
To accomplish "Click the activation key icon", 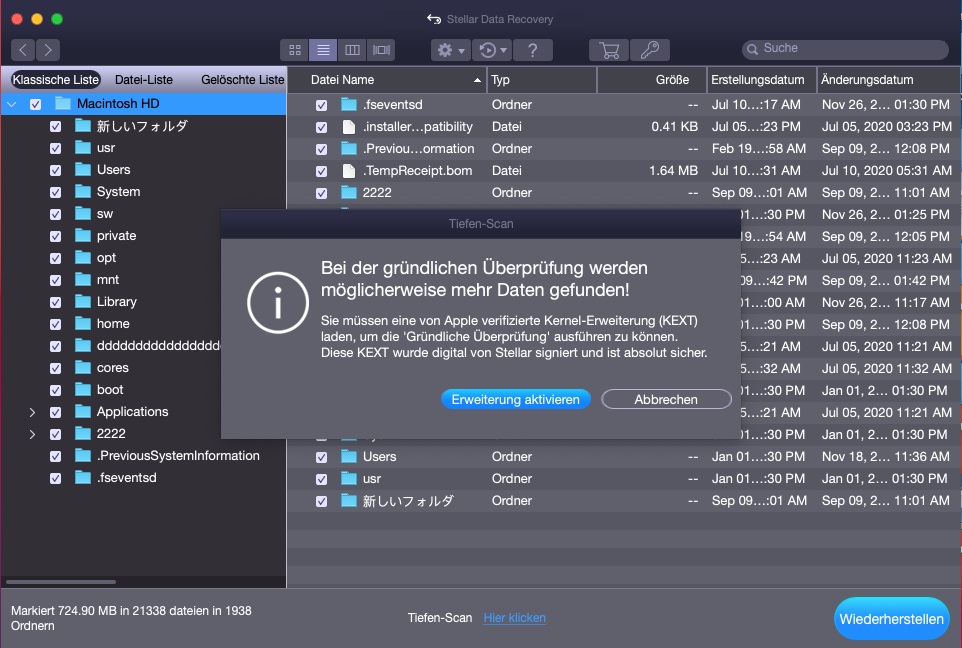I will pos(650,50).
